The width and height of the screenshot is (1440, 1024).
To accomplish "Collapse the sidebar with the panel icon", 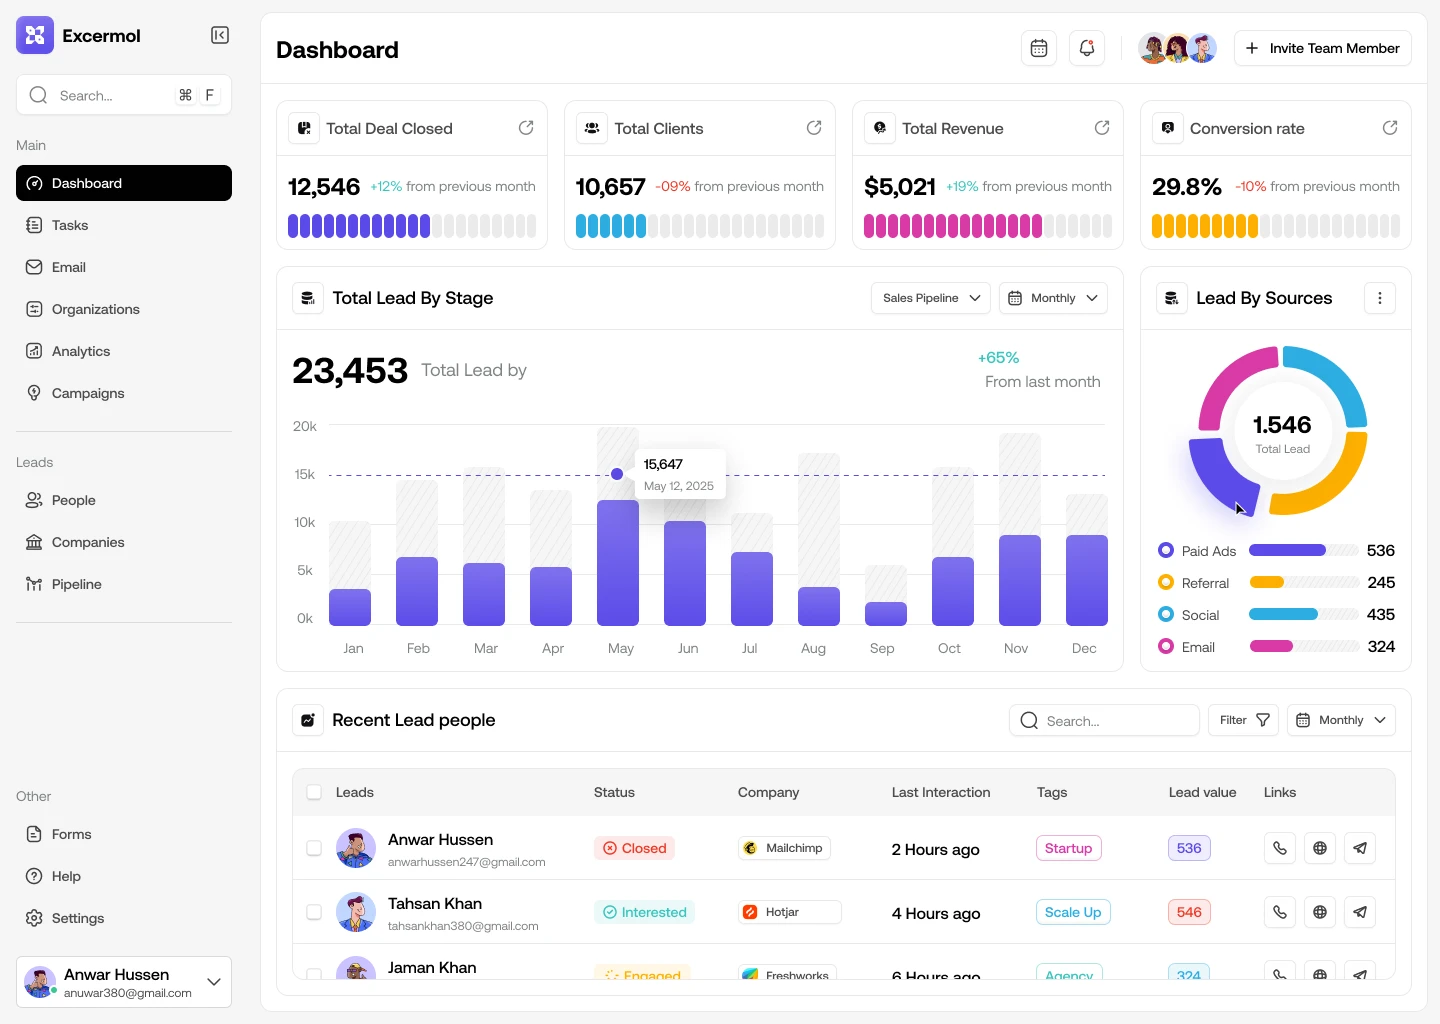I will 220,35.
